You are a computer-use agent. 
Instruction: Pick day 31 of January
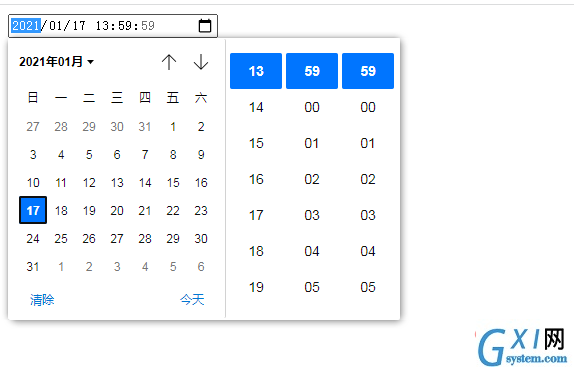point(33,267)
